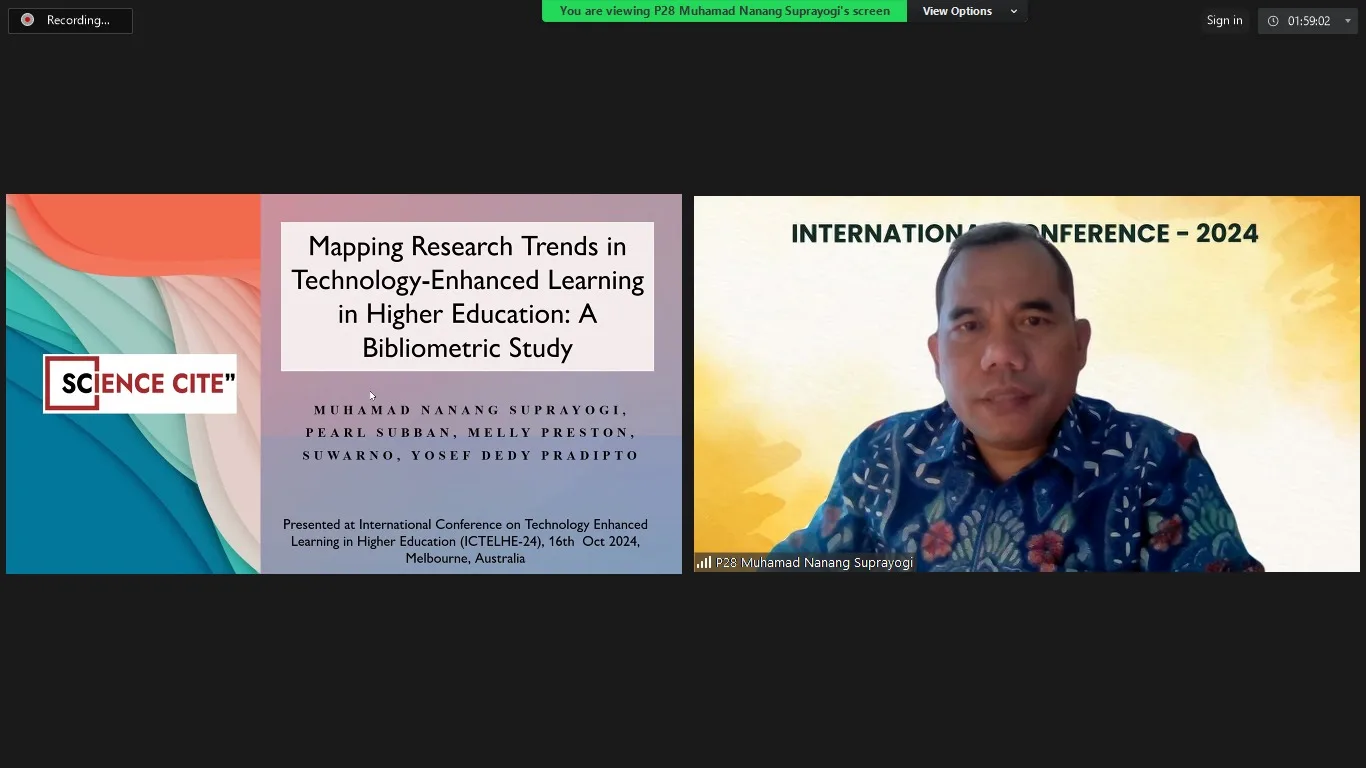Viewport: 1366px width, 768px height.
Task: Click the Sign in link
Action: [x=1224, y=21]
